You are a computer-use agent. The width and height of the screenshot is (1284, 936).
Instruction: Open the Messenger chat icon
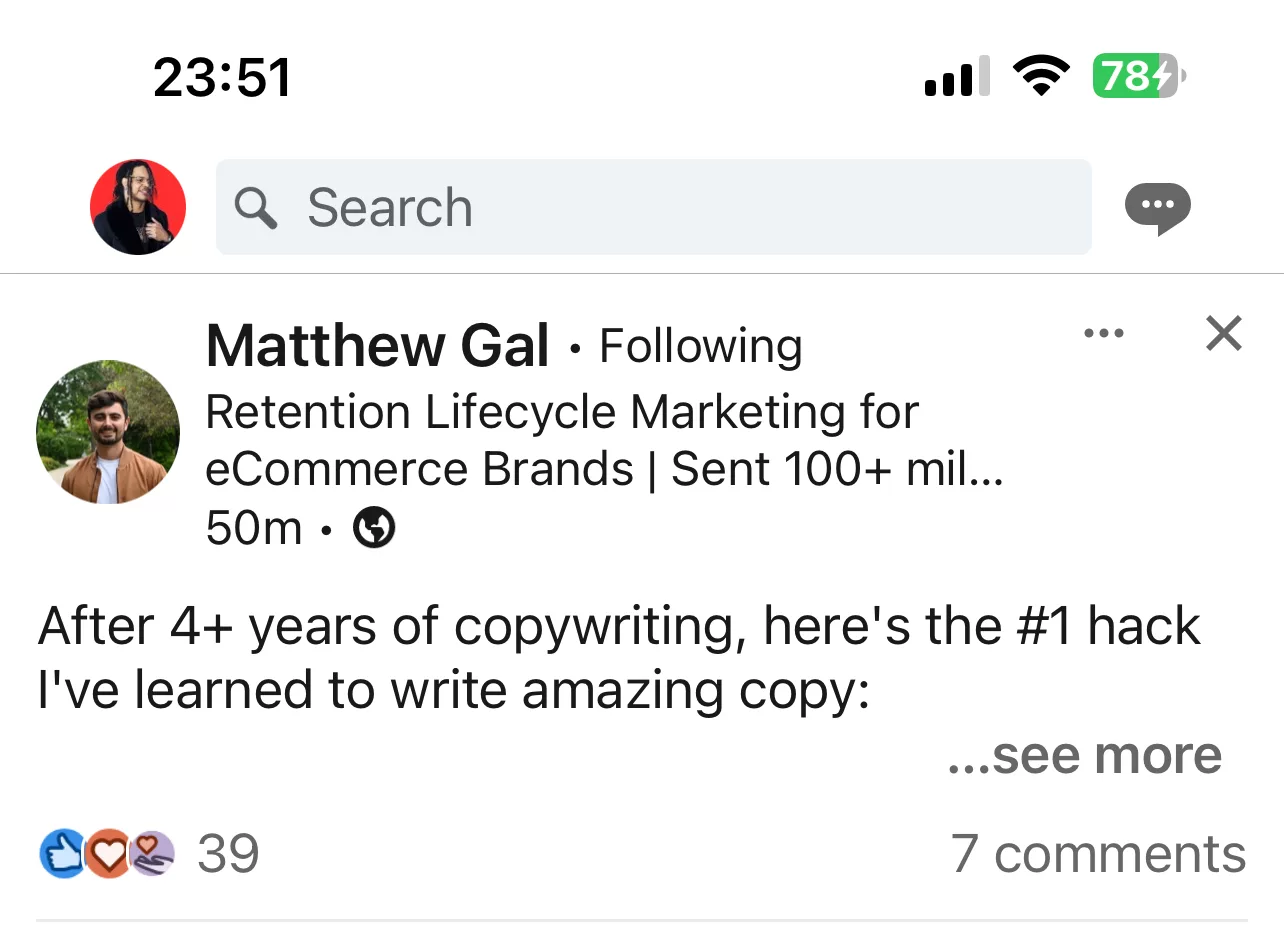tap(1157, 207)
